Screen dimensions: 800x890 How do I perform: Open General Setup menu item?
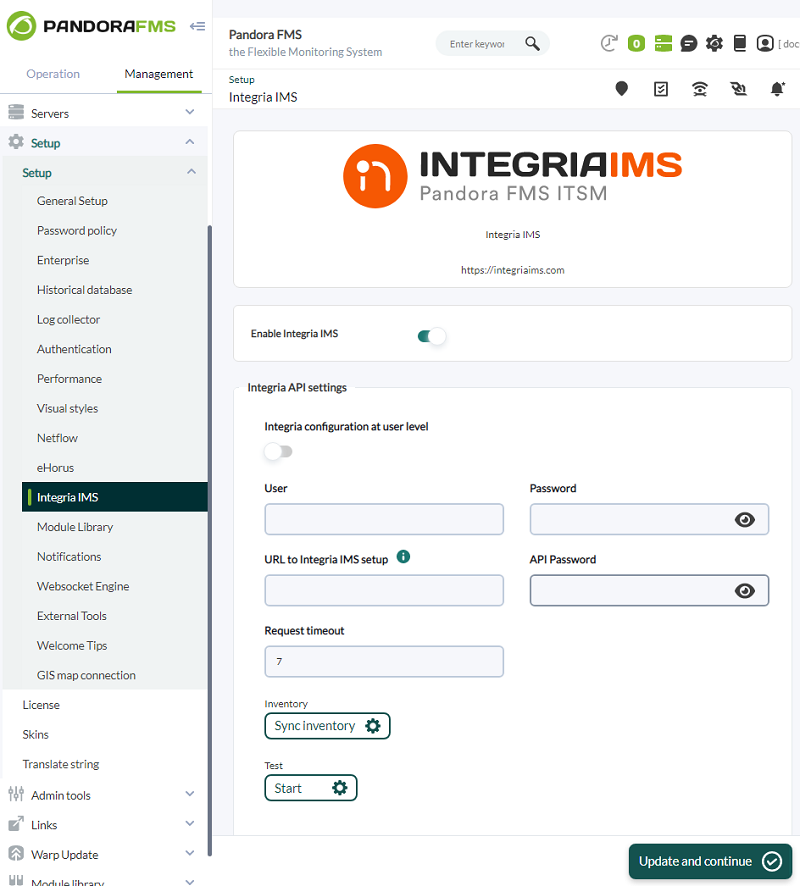[x=72, y=201]
